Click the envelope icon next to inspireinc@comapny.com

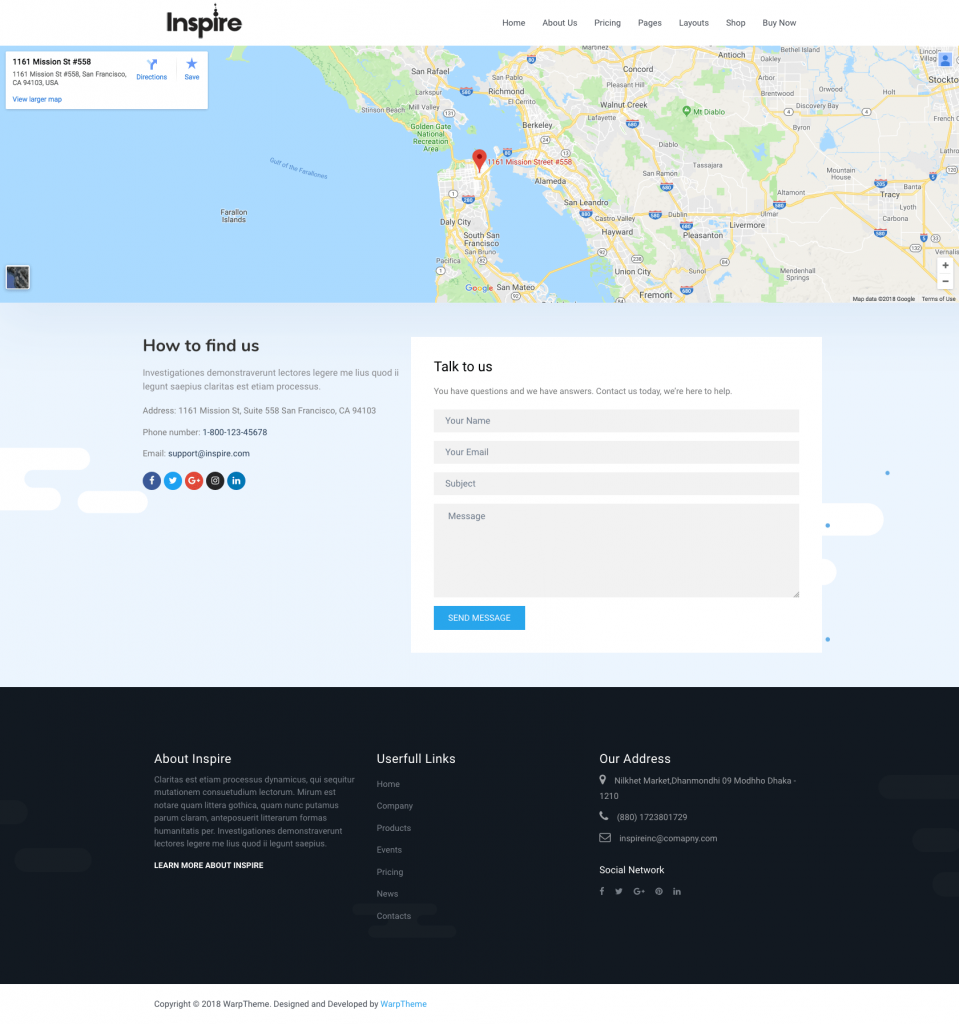(602, 838)
